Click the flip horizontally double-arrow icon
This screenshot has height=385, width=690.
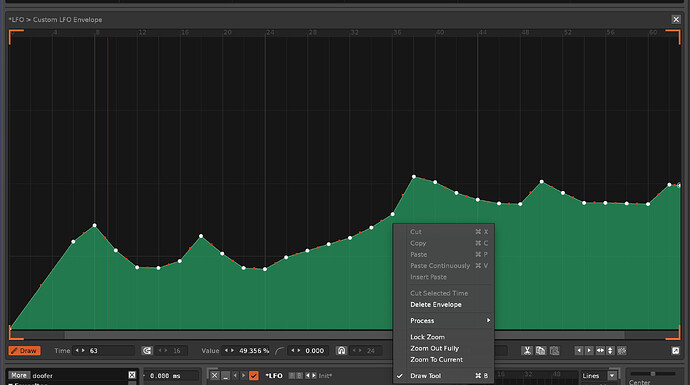click(x=600, y=351)
